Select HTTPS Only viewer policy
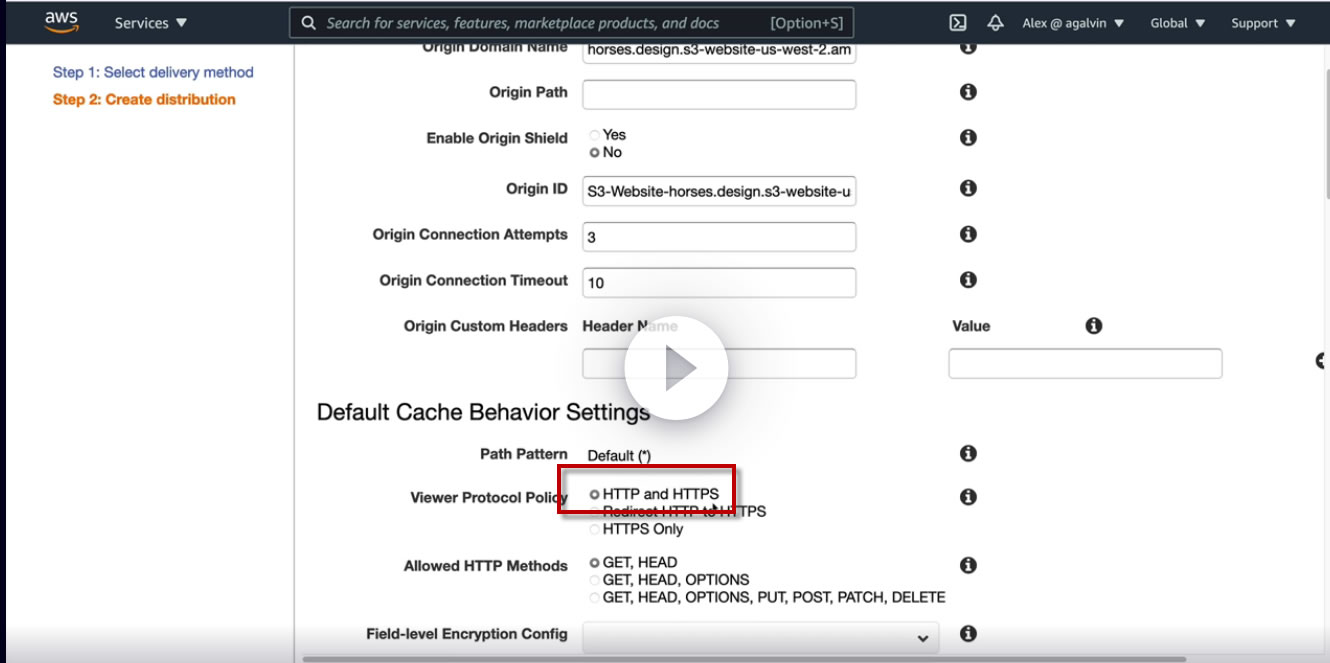This screenshot has height=663, width=1330. pyautogui.click(x=595, y=530)
